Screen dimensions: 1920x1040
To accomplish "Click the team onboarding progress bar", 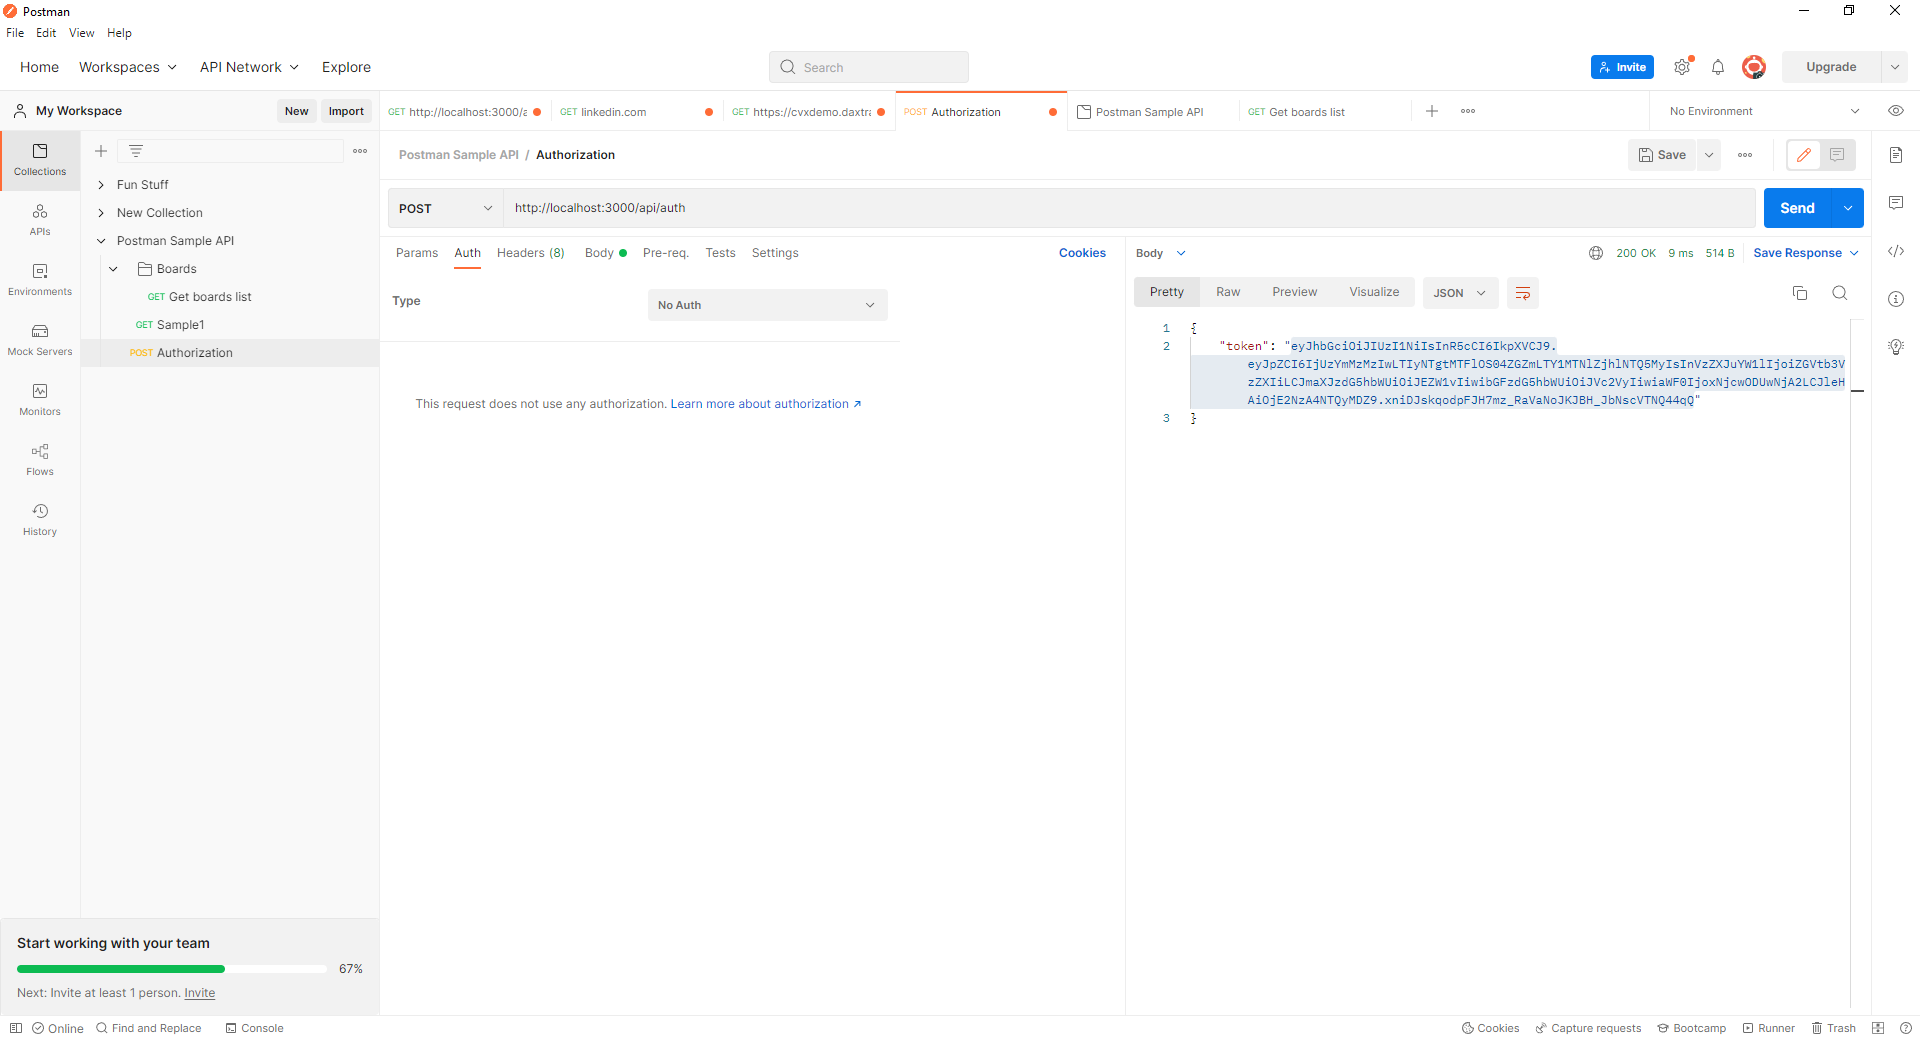I will (172, 969).
